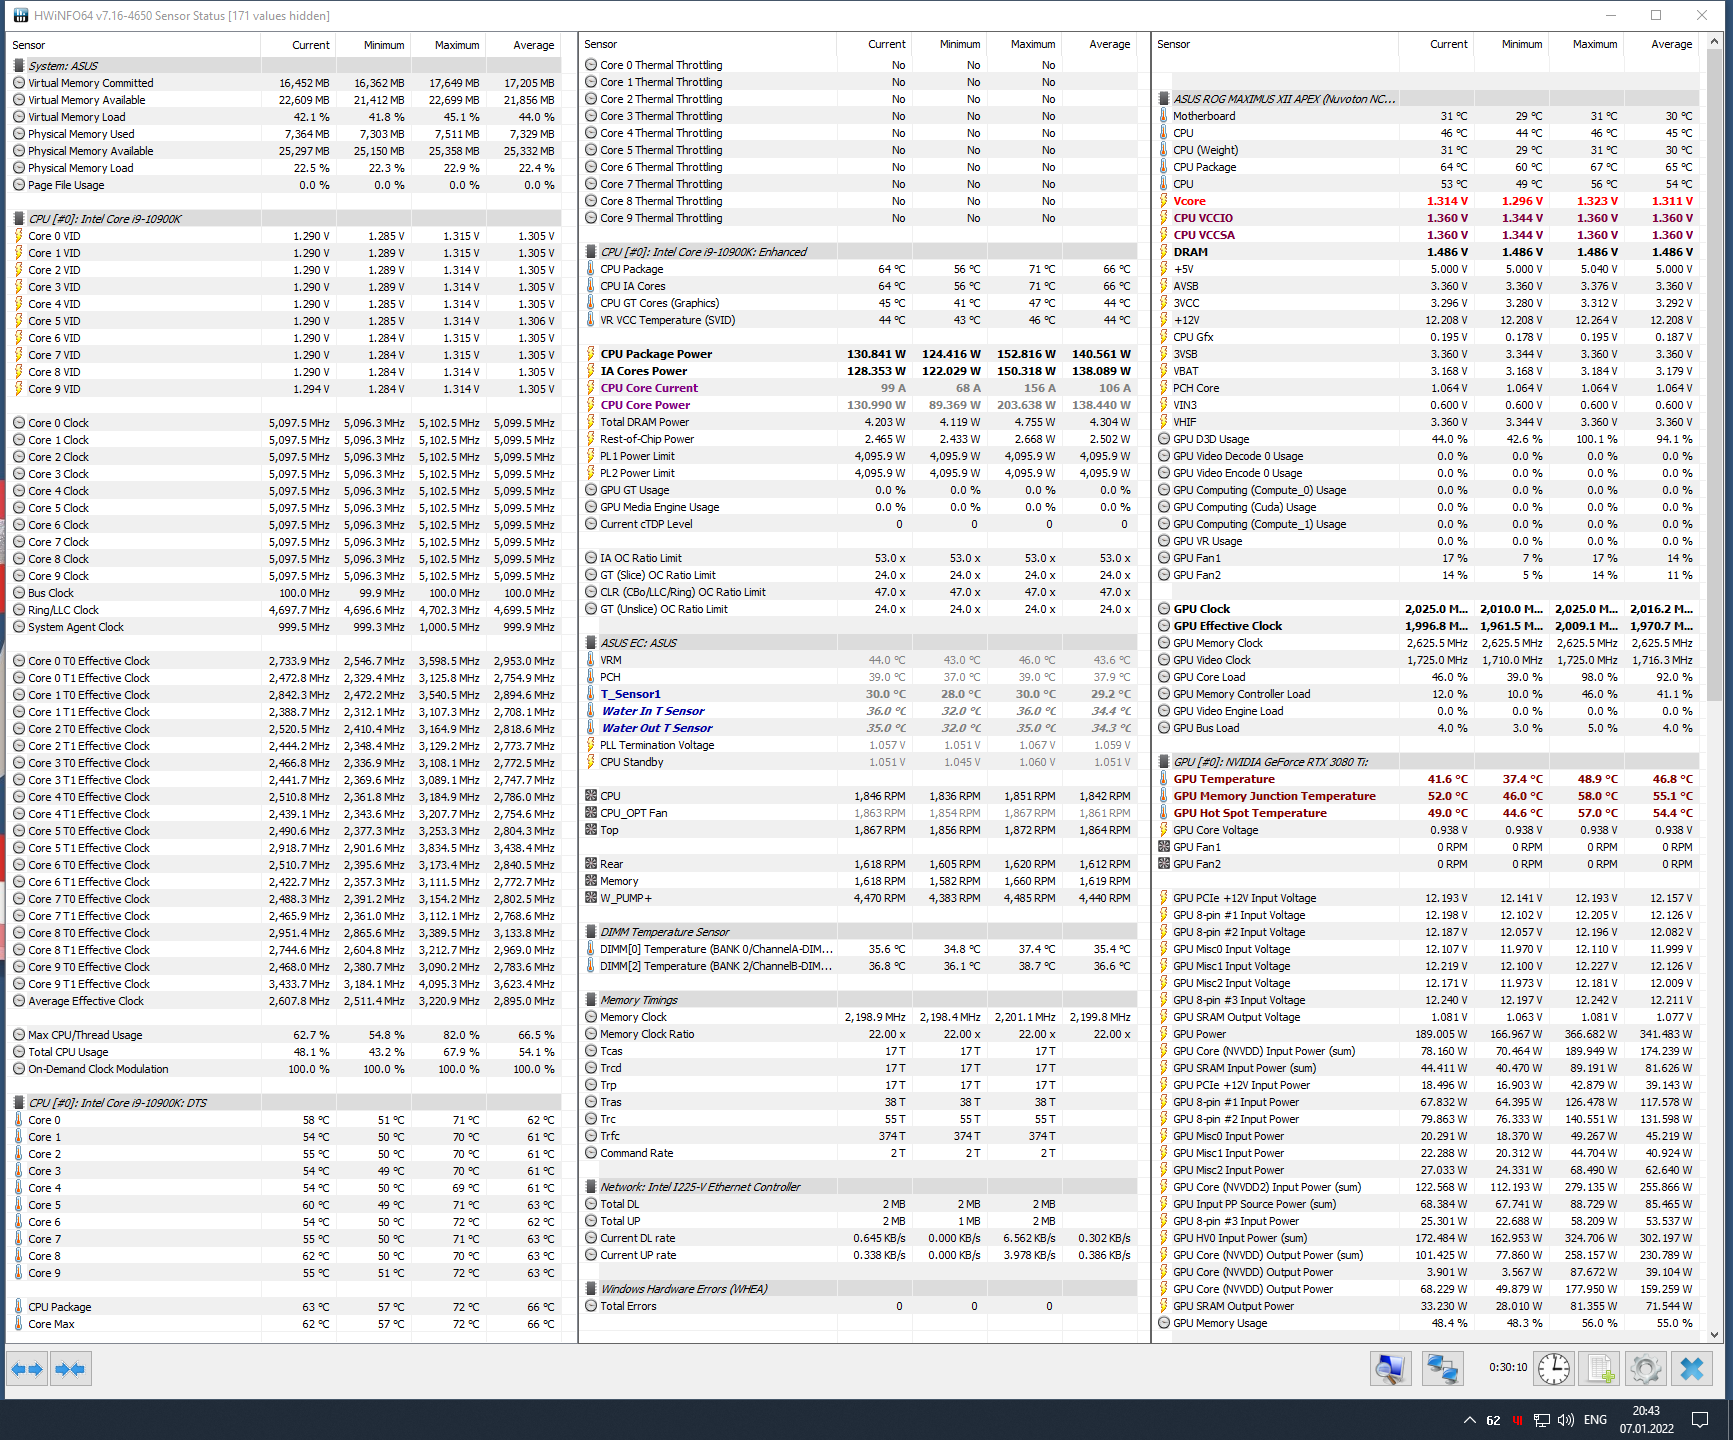Click the HWiNFO64 title bar app icon
Screen dimensions: 1733x1440
coord(21,16)
